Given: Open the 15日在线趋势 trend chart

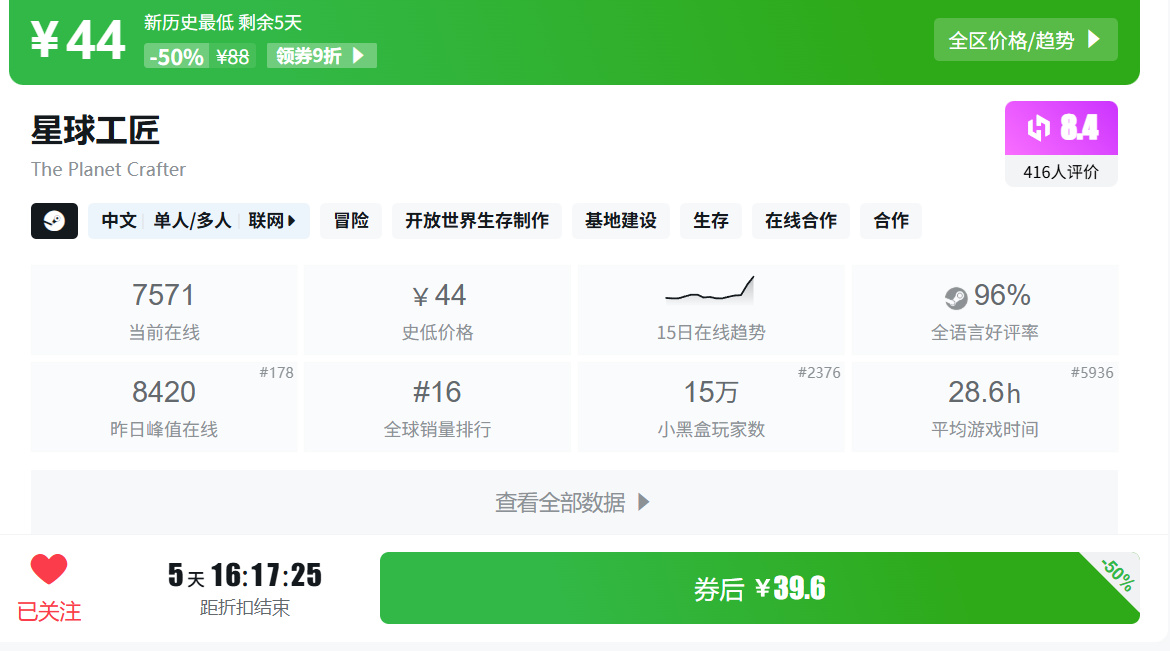Looking at the screenshot, I should click(710, 310).
